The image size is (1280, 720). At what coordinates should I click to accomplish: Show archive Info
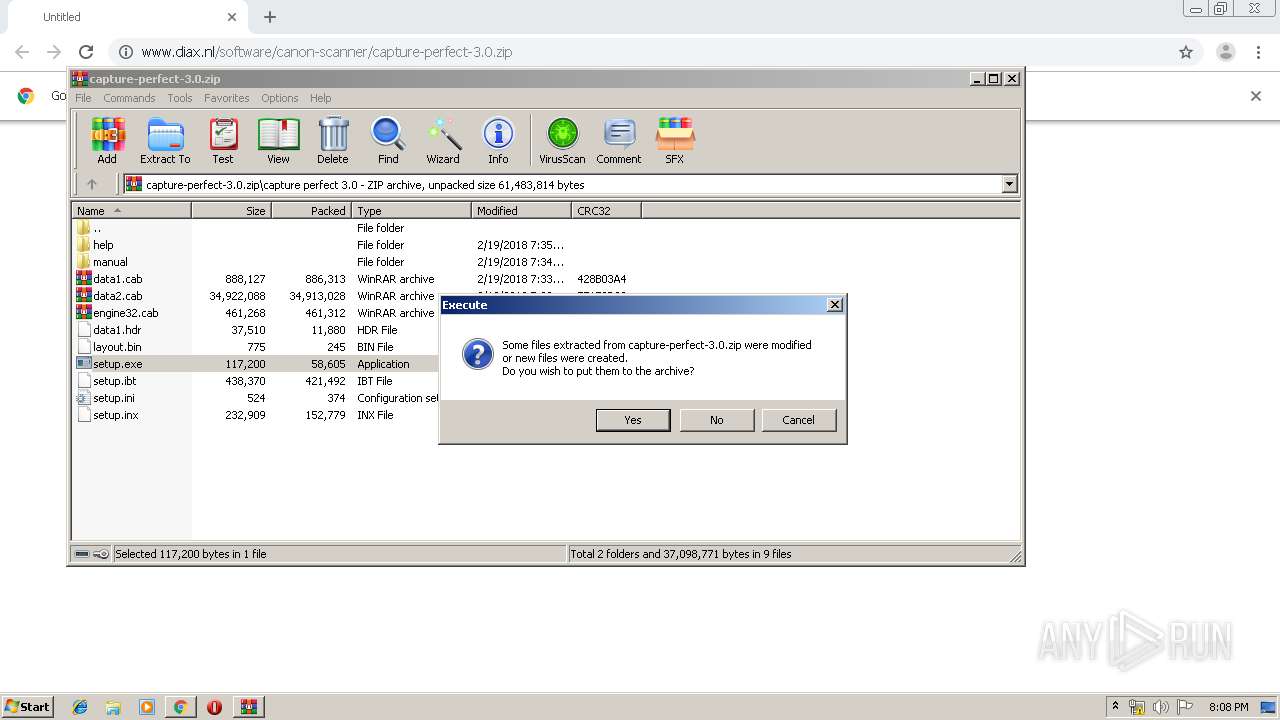click(x=498, y=140)
